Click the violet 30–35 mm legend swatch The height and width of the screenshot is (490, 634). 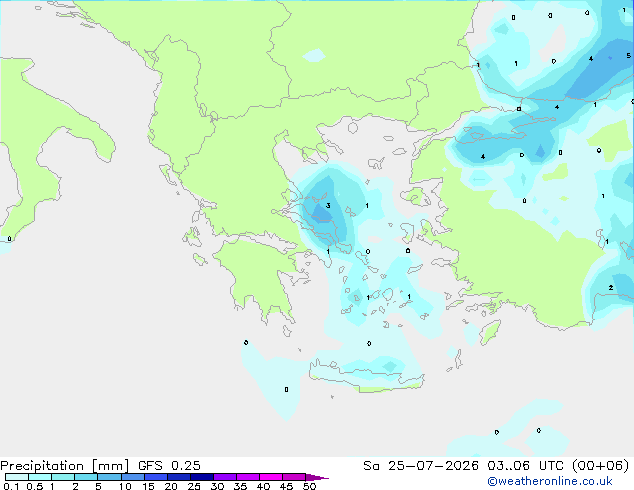225,477
